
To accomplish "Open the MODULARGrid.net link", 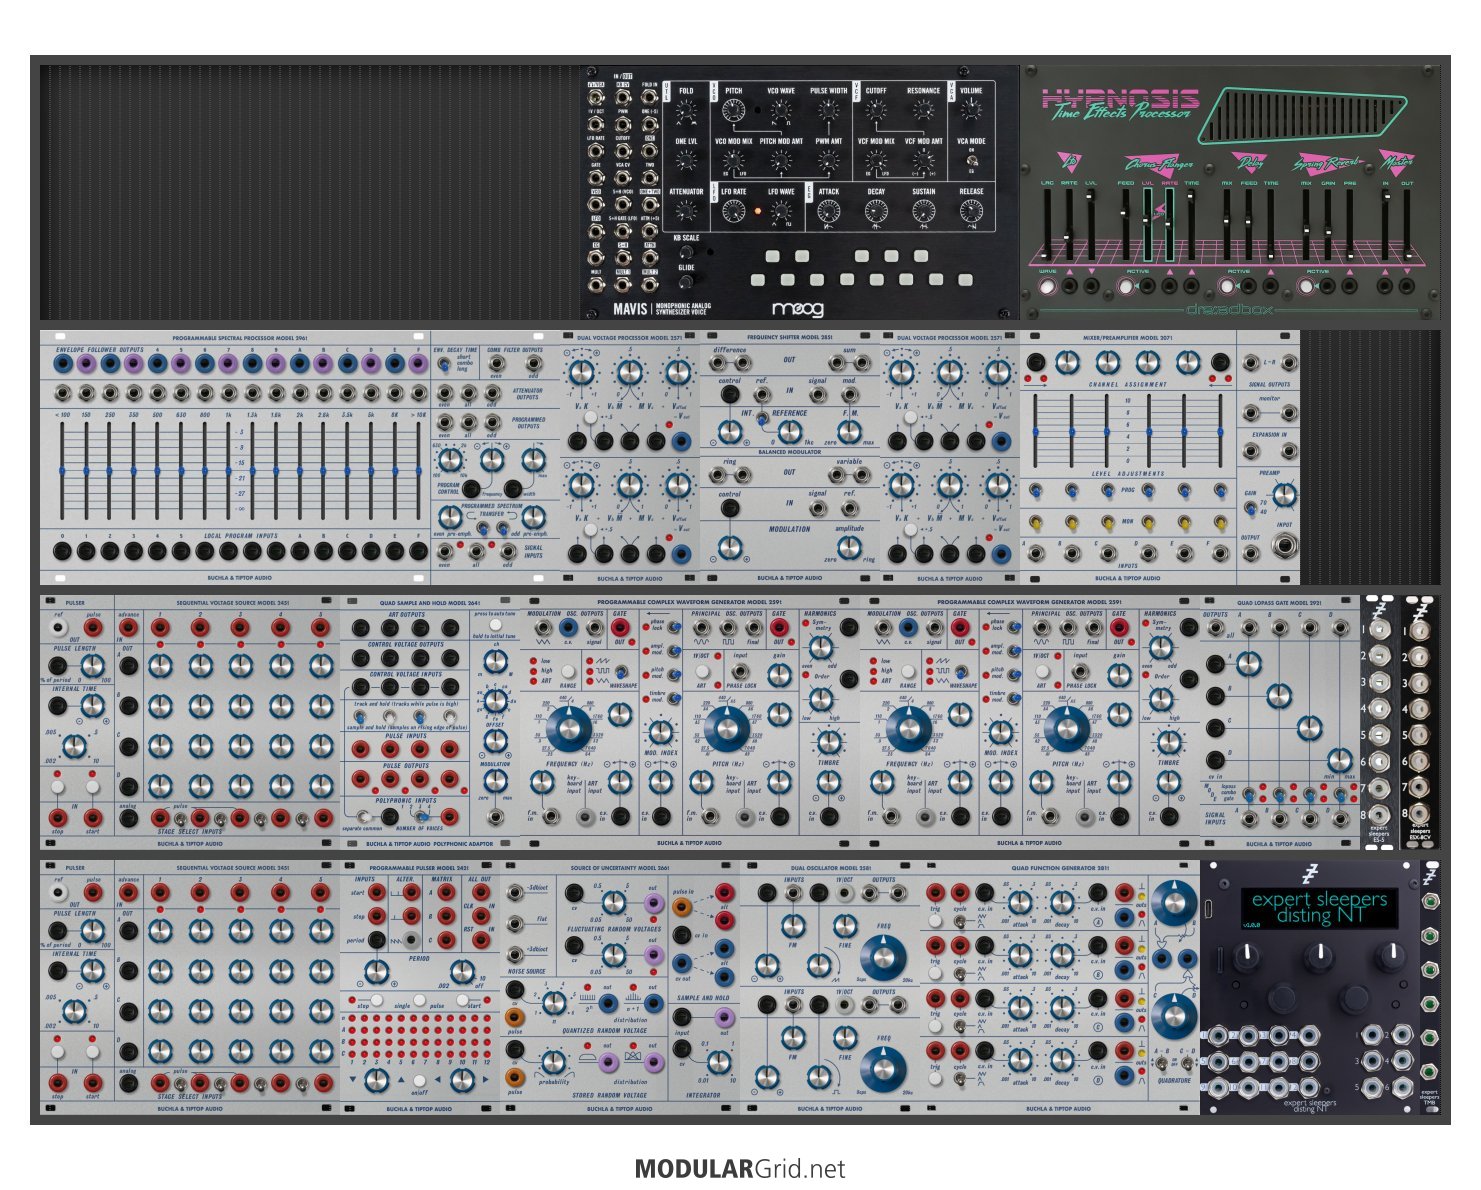I will (740, 1168).
